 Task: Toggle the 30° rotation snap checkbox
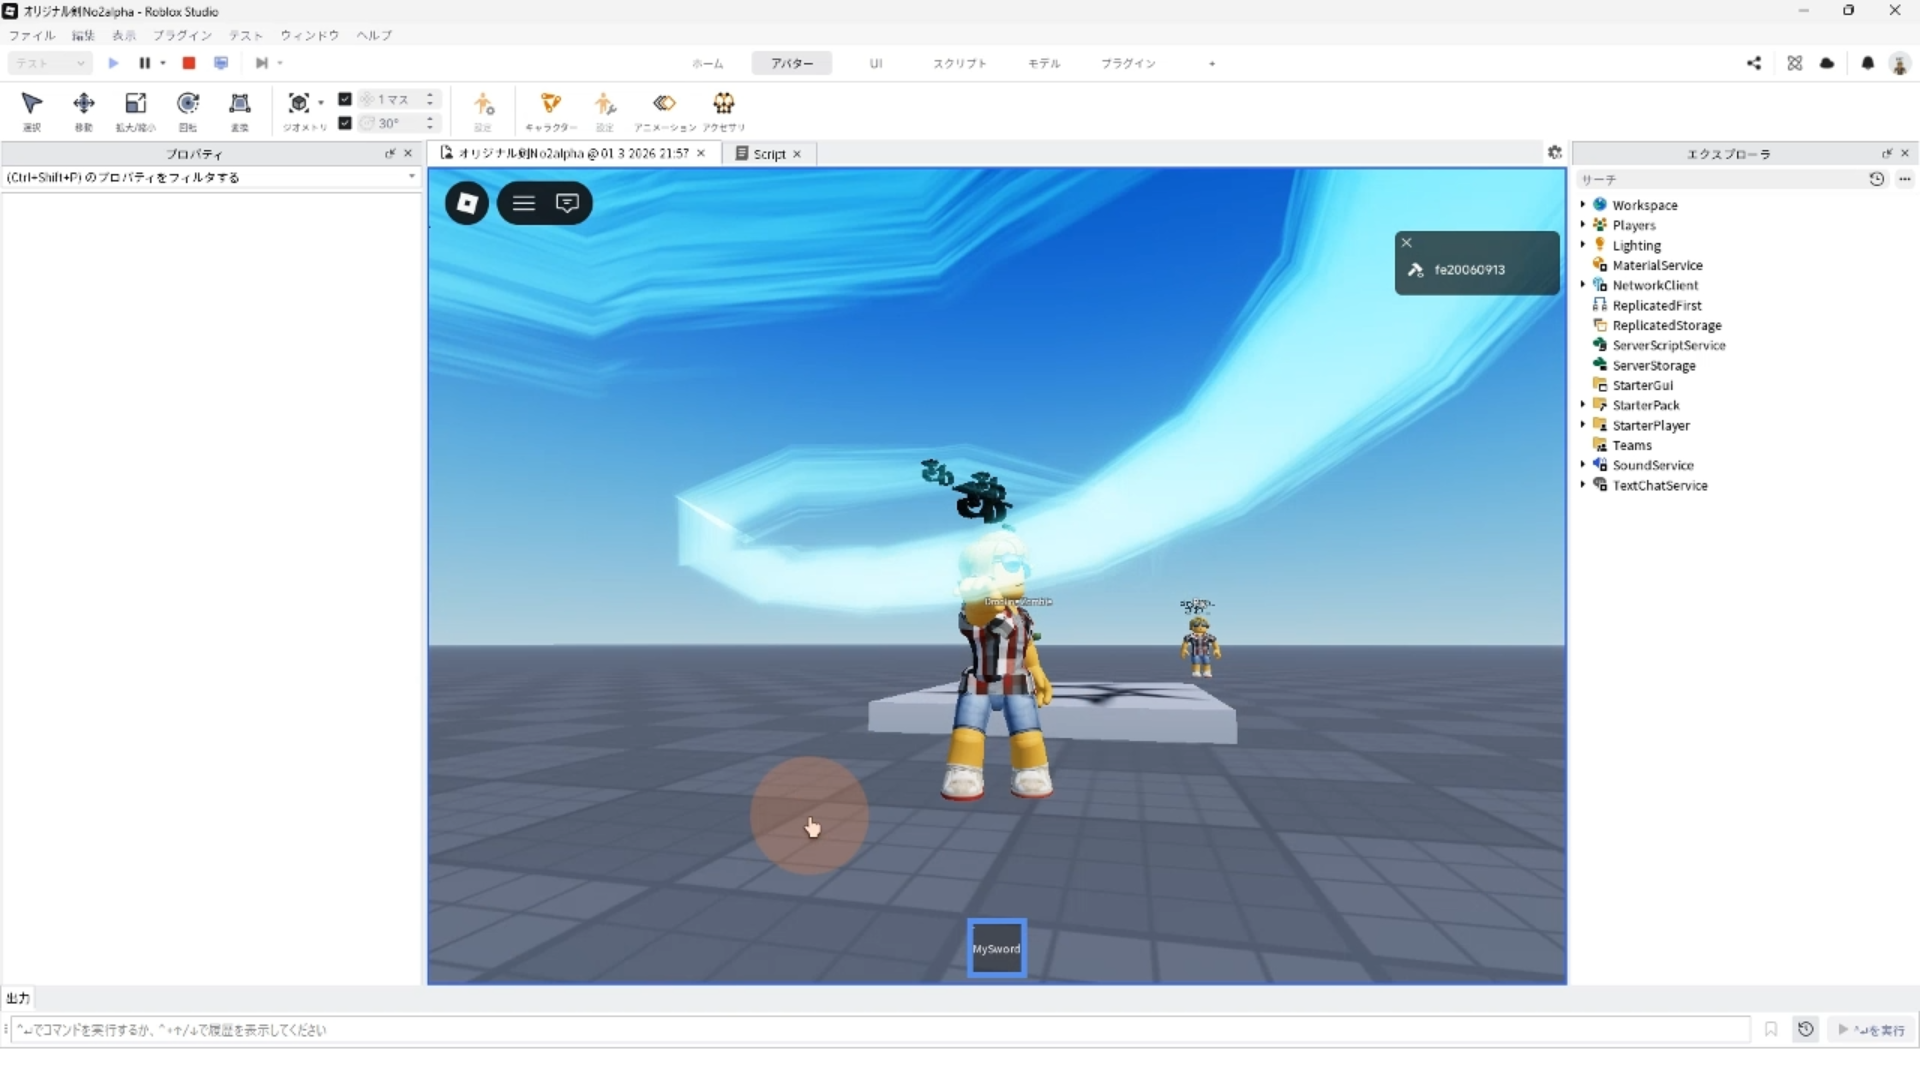pyautogui.click(x=345, y=123)
